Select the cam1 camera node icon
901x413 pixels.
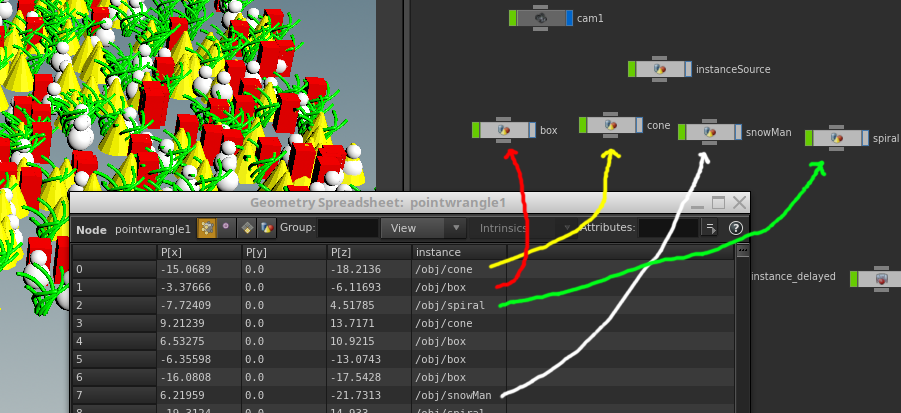pos(541,18)
